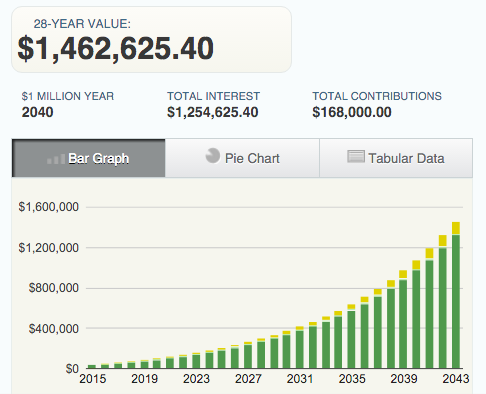
Task: Click the 2015 year label
Action: (93, 379)
